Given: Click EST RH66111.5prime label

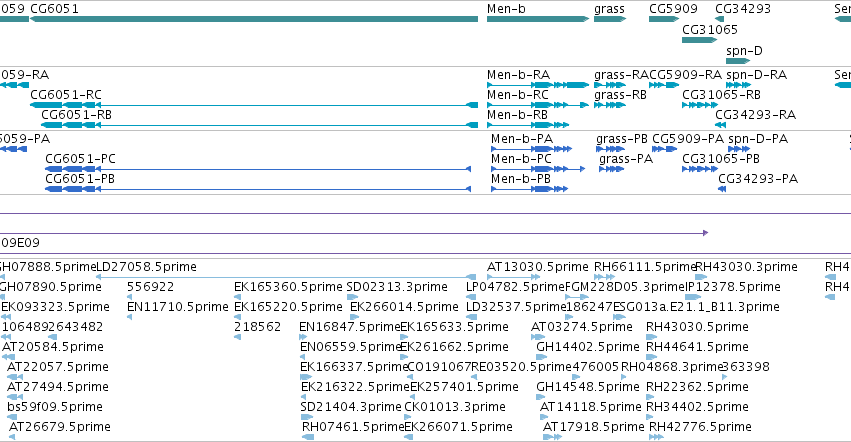Looking at the screenshot, I should tap(645, 267).
